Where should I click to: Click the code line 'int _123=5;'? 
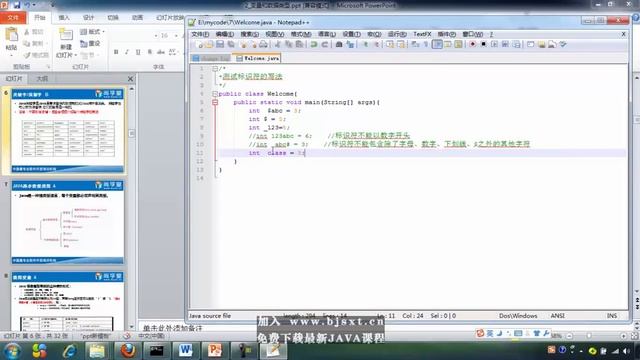[x=269, y=128]
